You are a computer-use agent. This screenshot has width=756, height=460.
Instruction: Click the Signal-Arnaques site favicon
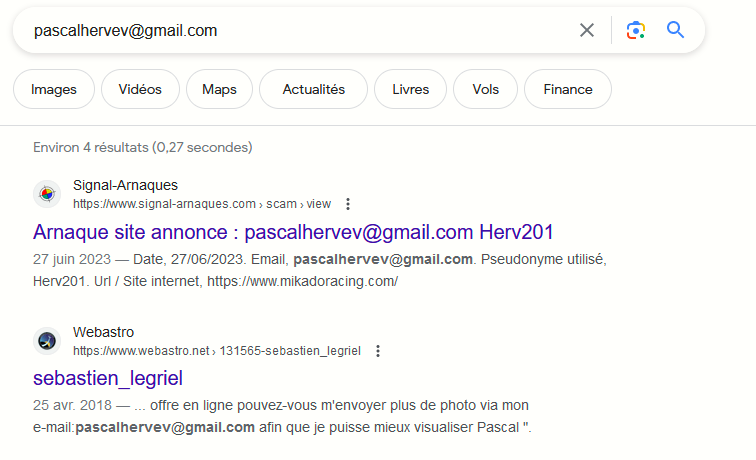46,194
